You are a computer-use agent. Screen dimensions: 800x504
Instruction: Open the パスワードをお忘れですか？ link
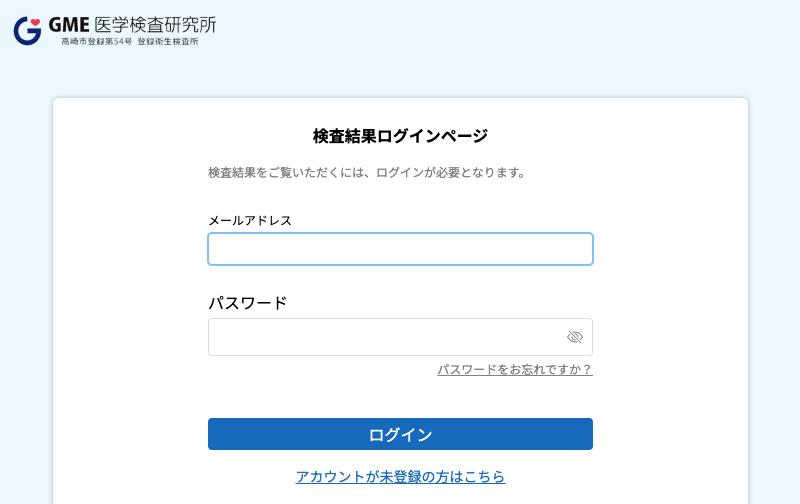(x=514, y=370)
